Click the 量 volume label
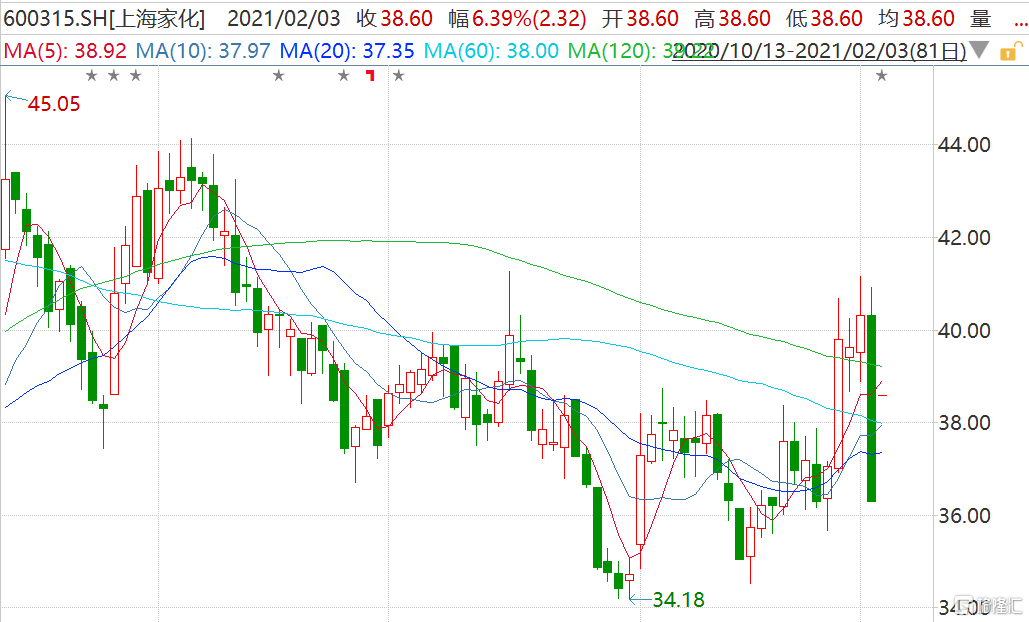The width and height of the screenshot is (1029, 622). pos(980,18)
